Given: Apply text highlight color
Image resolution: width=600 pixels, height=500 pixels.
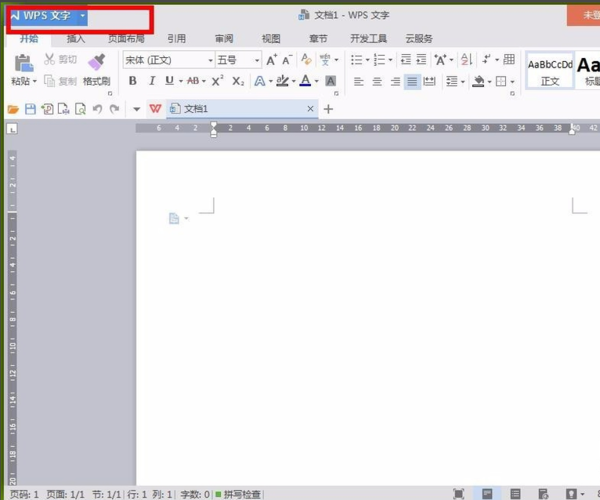Looking at the screenshot, I should point(282,81).
